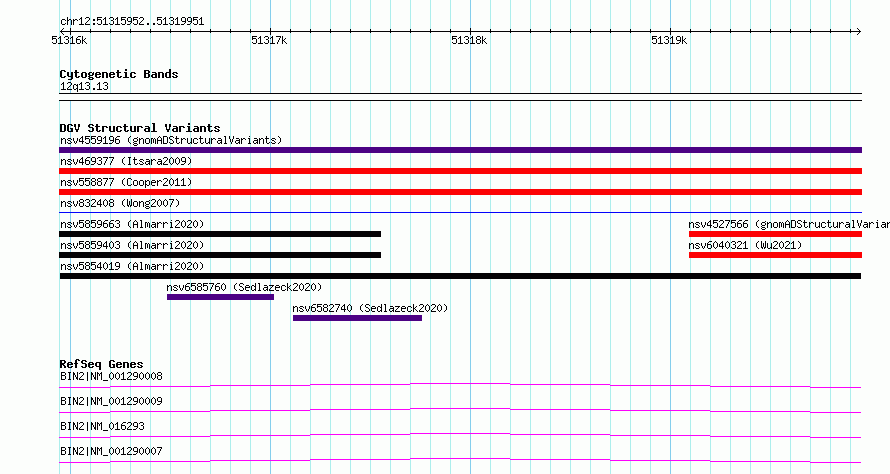890x474 pixels.
Task: Select the nsv4559196 (gnomADStructuralVariants) label
Action: click(171, 140)
